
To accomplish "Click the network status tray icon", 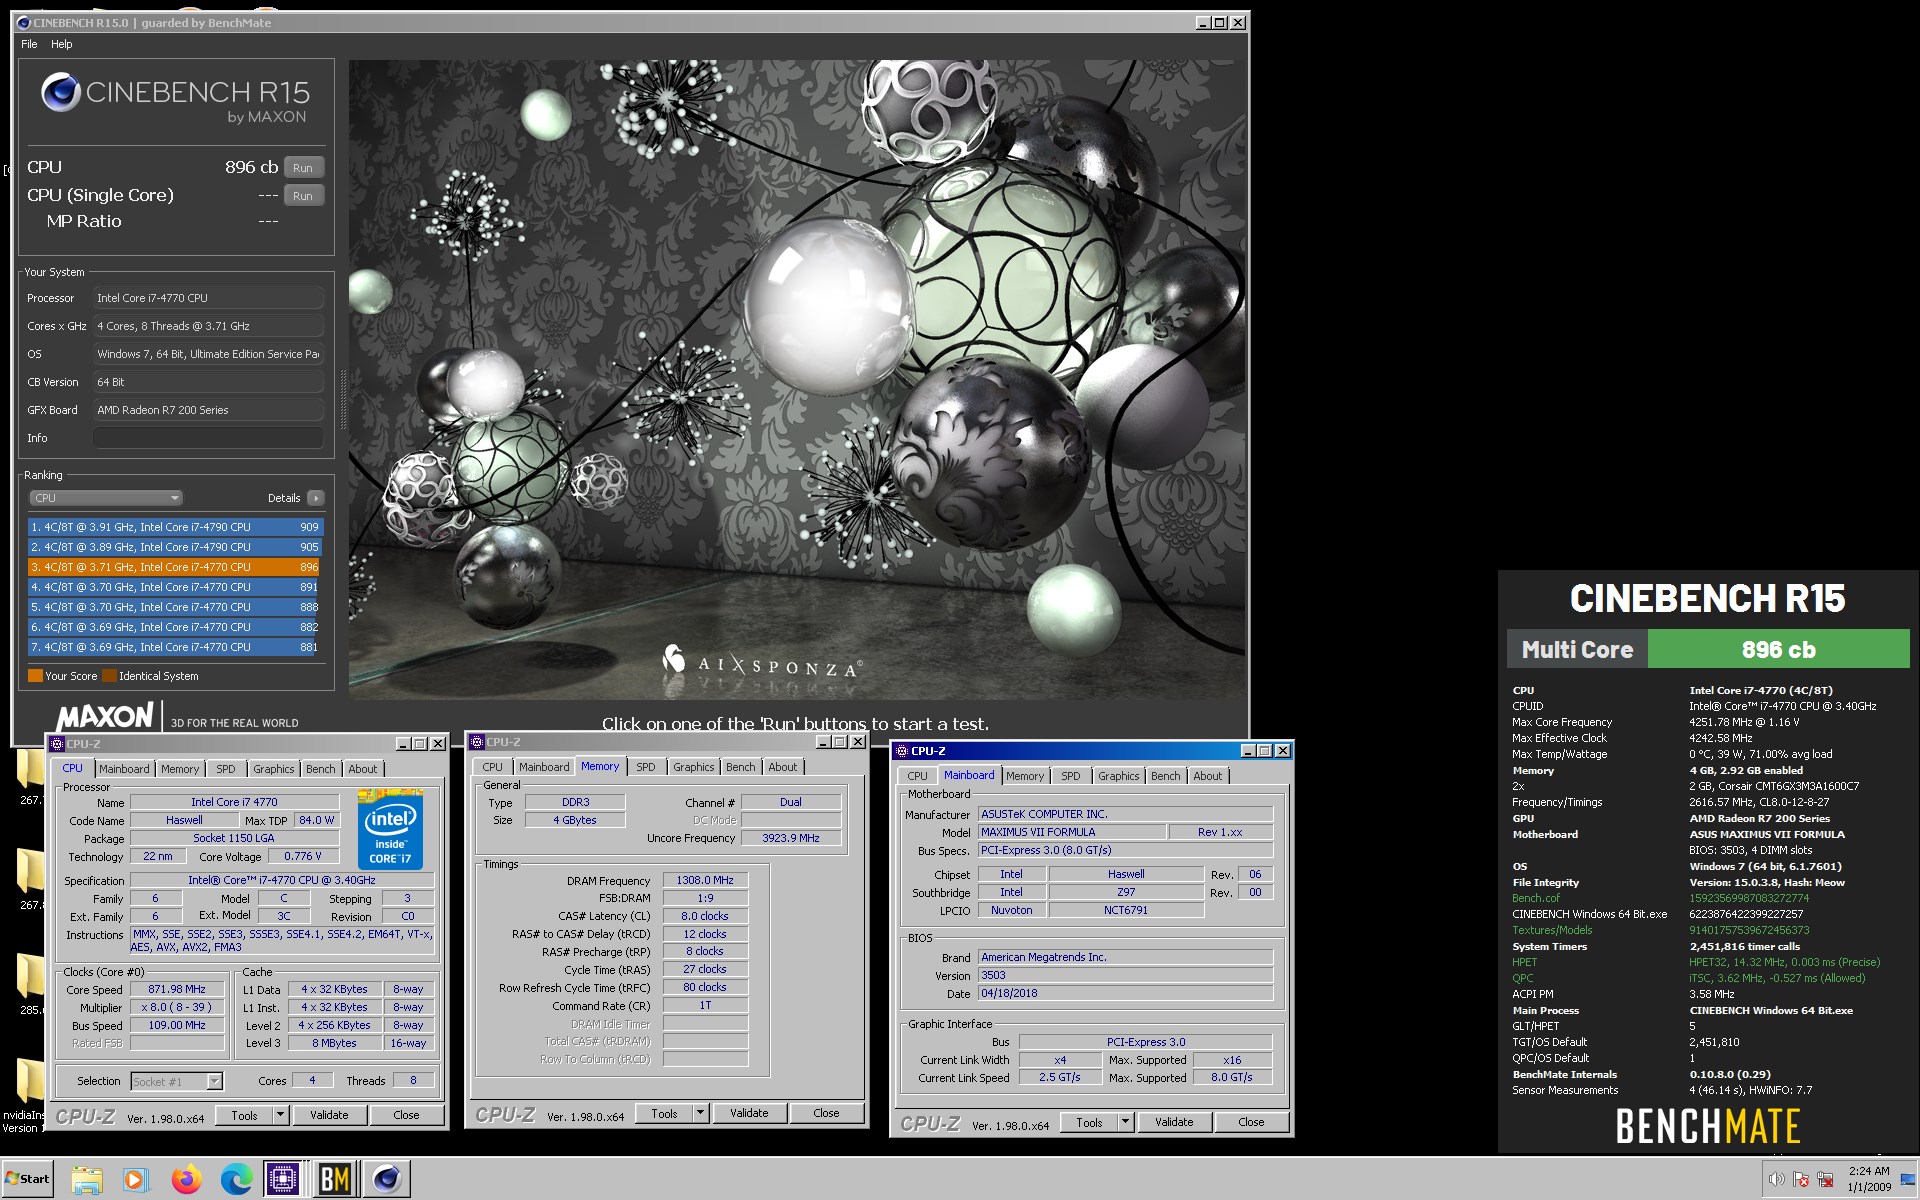I will tap(1825, 1179).
